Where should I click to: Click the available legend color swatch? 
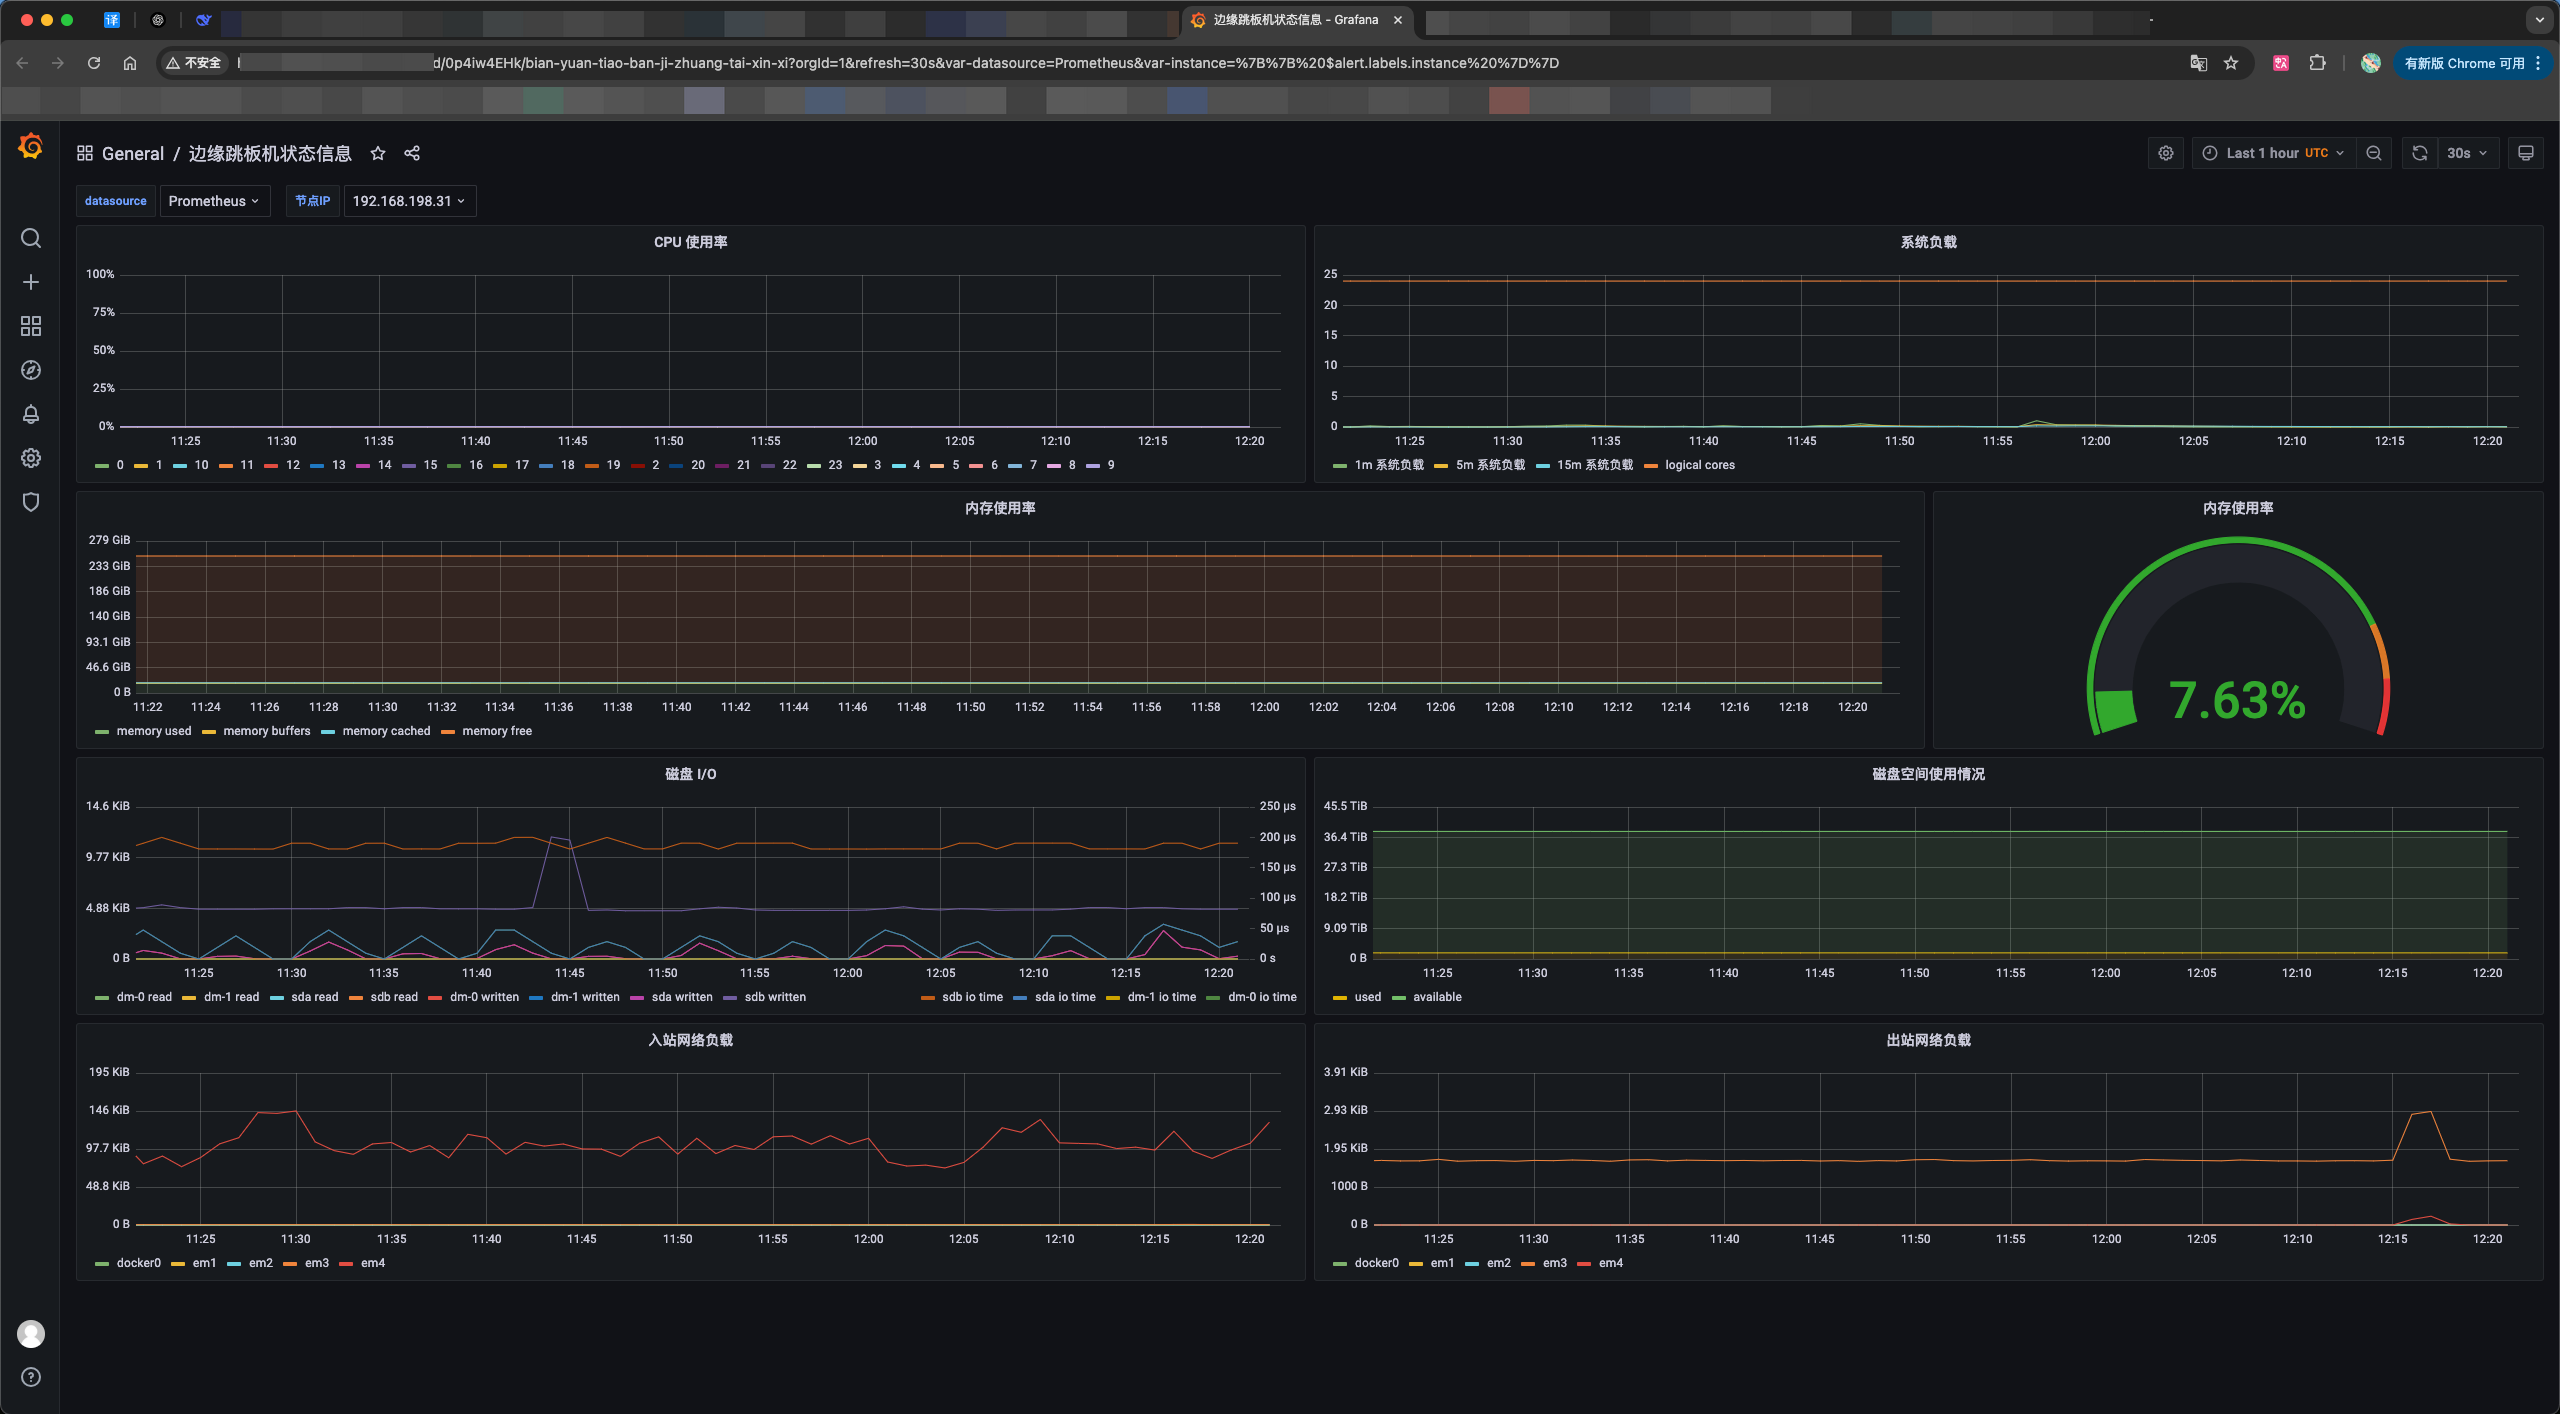point(1399,998)
